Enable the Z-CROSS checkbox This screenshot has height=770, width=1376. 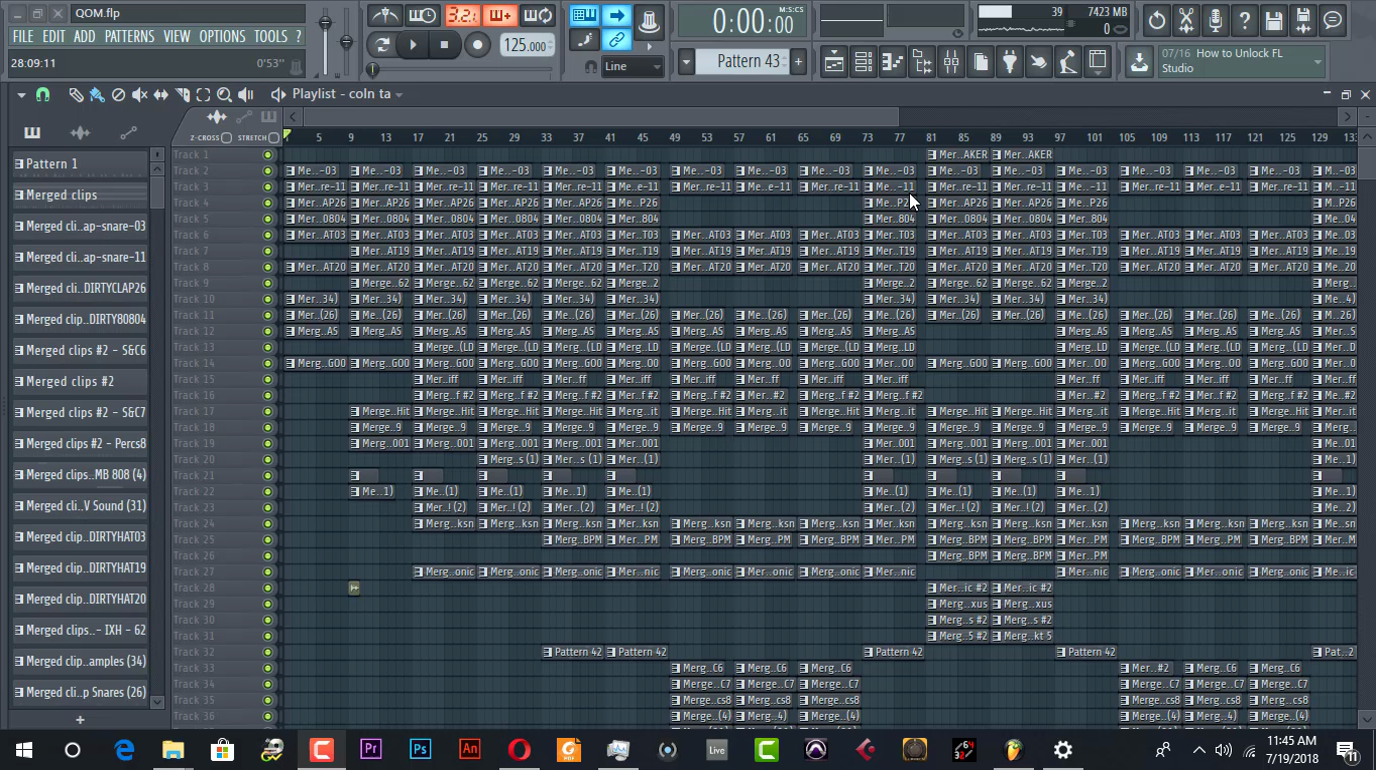[x=227, y=138]
